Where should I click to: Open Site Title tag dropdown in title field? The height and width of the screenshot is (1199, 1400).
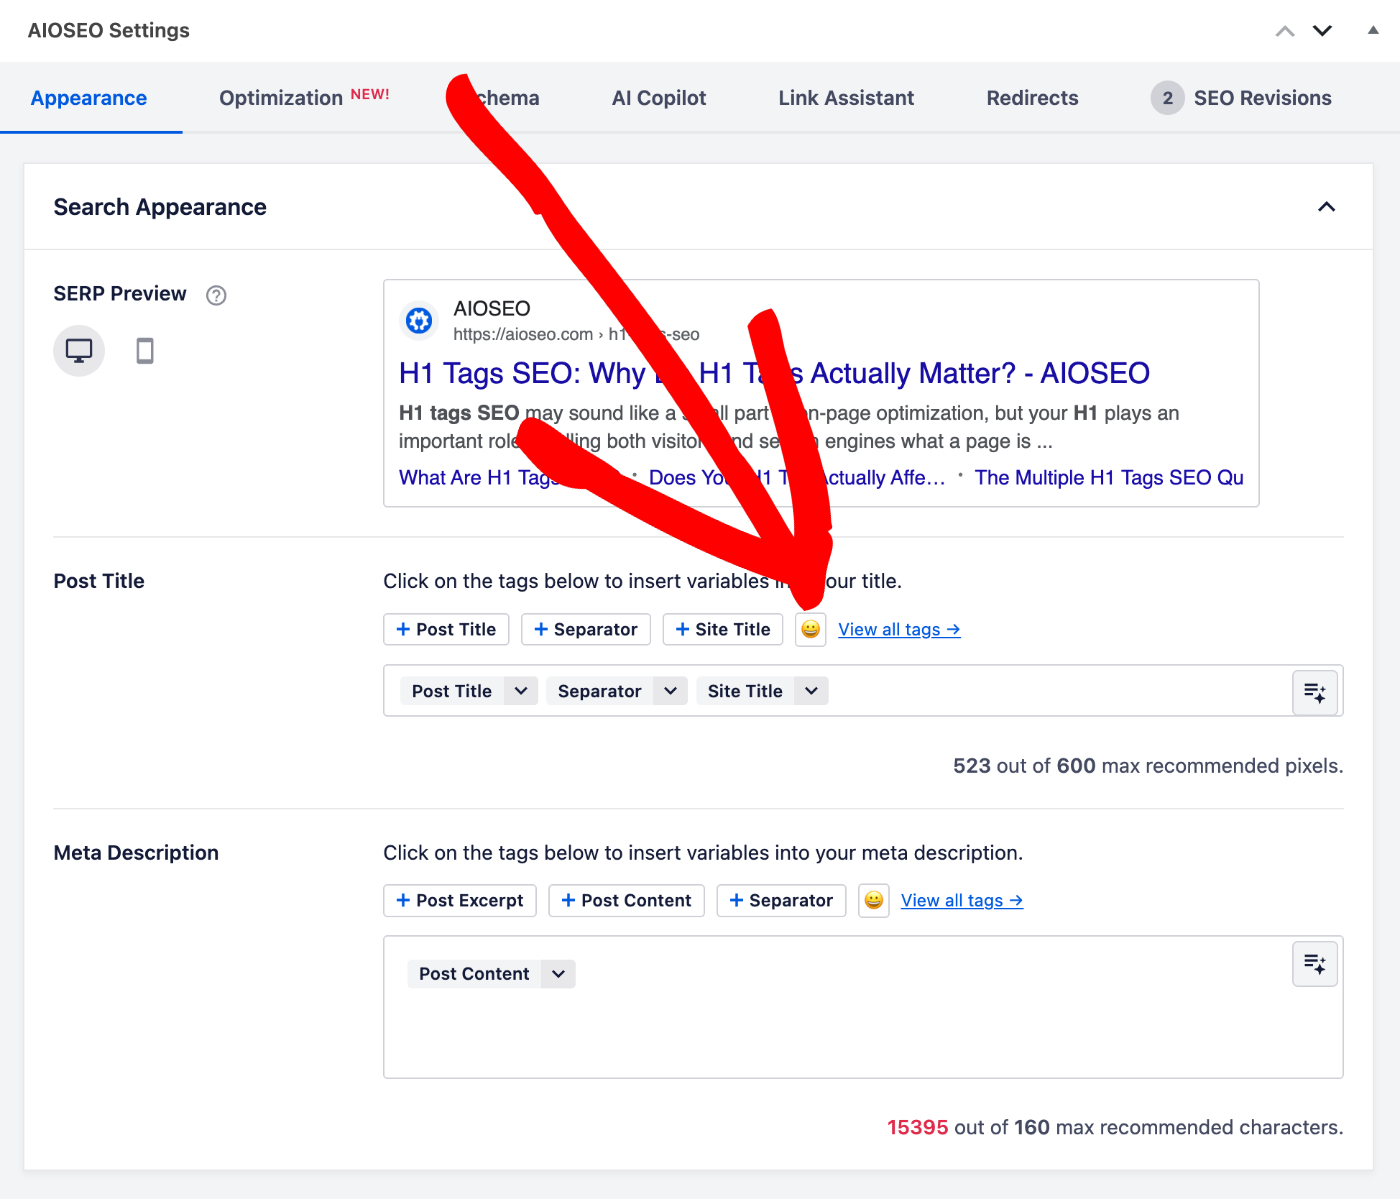811,691
